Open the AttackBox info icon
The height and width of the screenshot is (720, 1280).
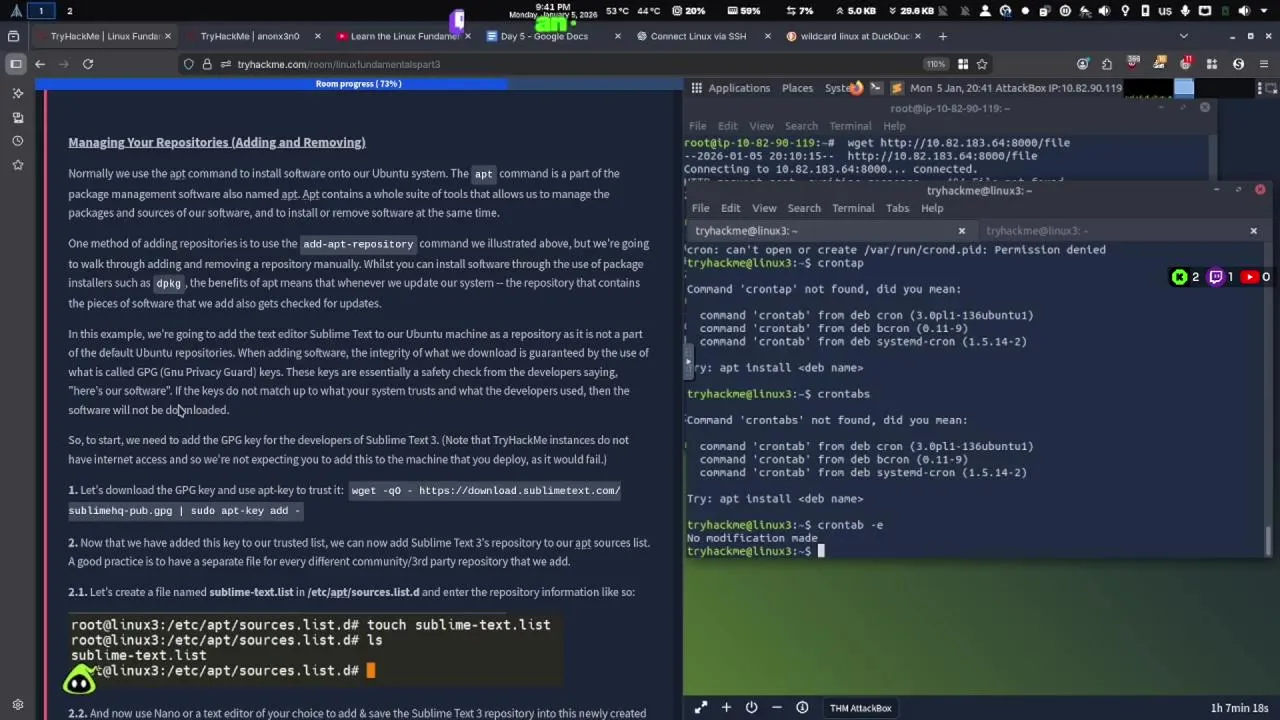802,708
